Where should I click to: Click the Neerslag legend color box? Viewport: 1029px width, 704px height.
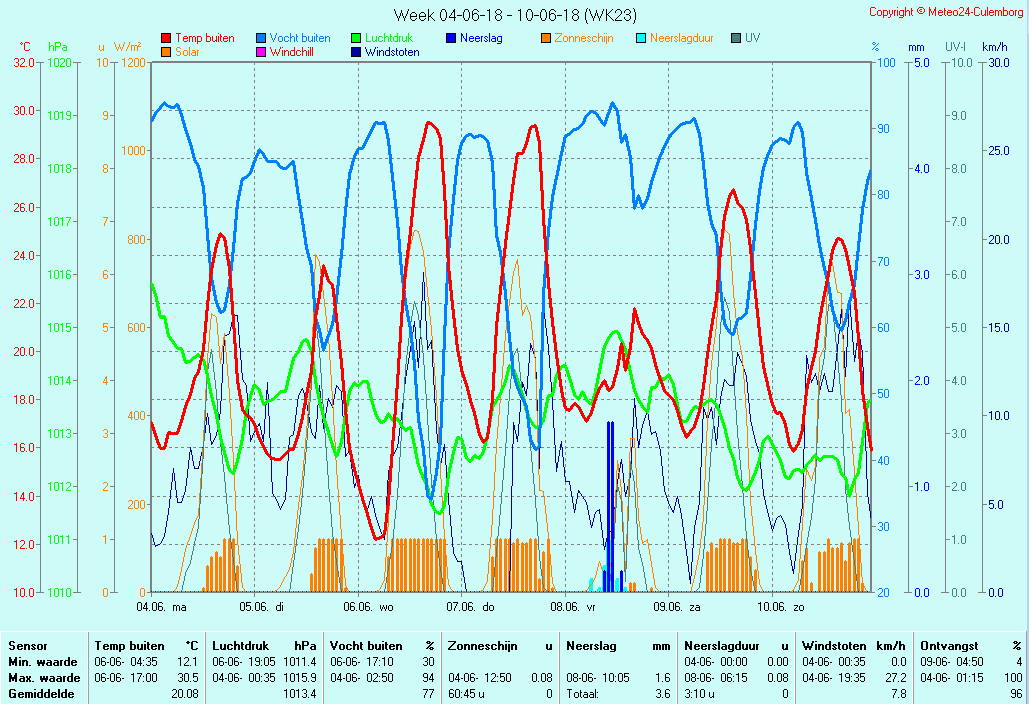(451, 39)
